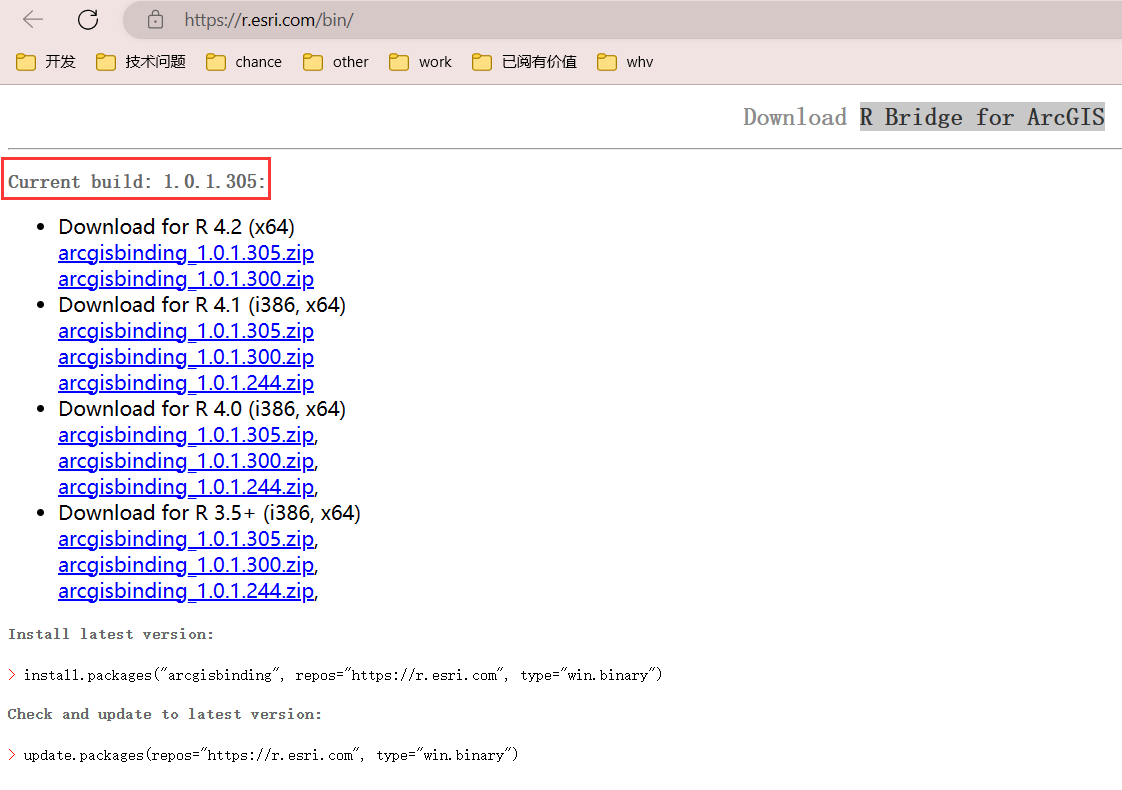Download 1.0.1.300 zip under R 4.2
Viewport: 1122px width, 790px height.
click(x=186, y=279)
